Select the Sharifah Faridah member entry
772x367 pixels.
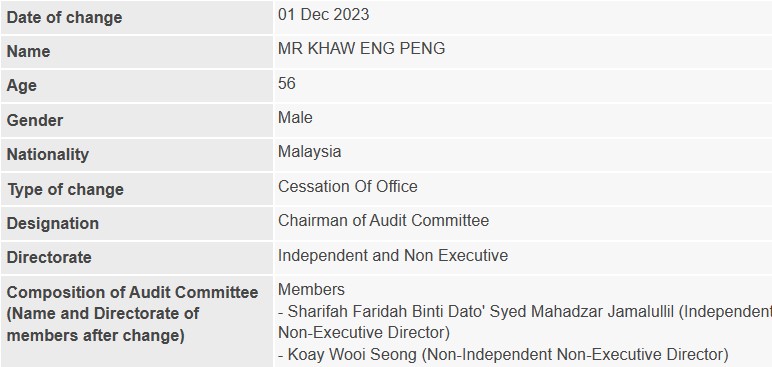pos(525,322)
